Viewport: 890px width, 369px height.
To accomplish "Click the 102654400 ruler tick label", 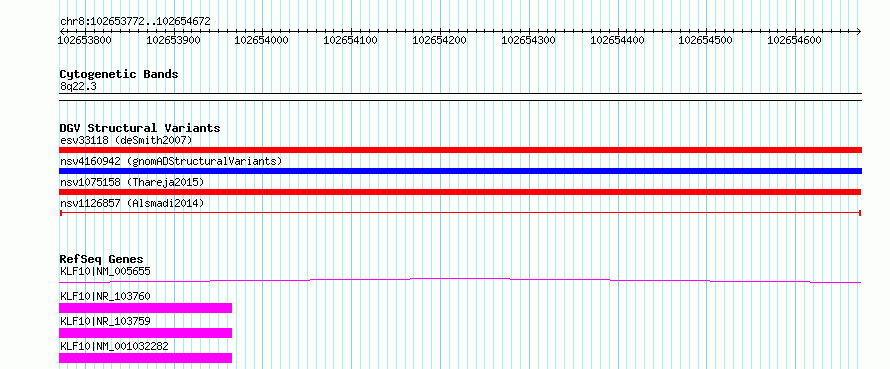I will [x=618, y=40].
